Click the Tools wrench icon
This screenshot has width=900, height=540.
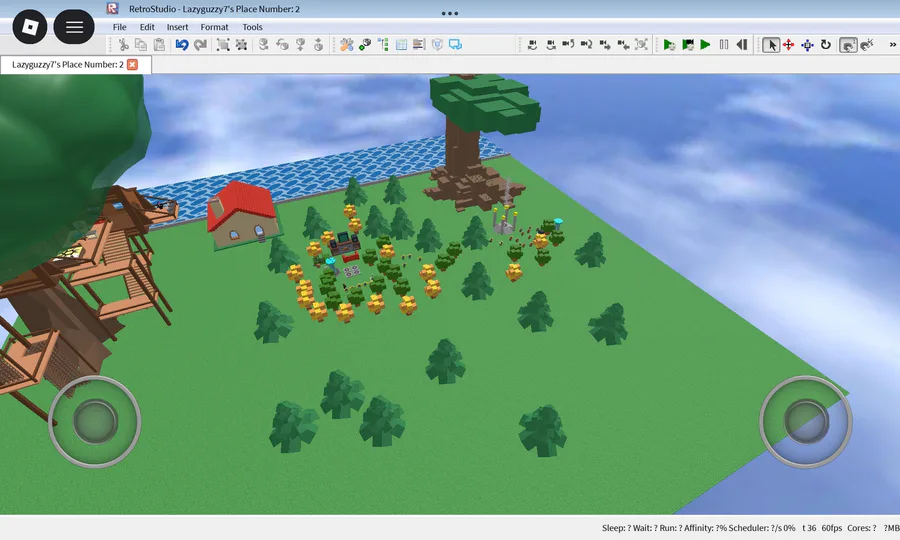[x=346, y=45]
